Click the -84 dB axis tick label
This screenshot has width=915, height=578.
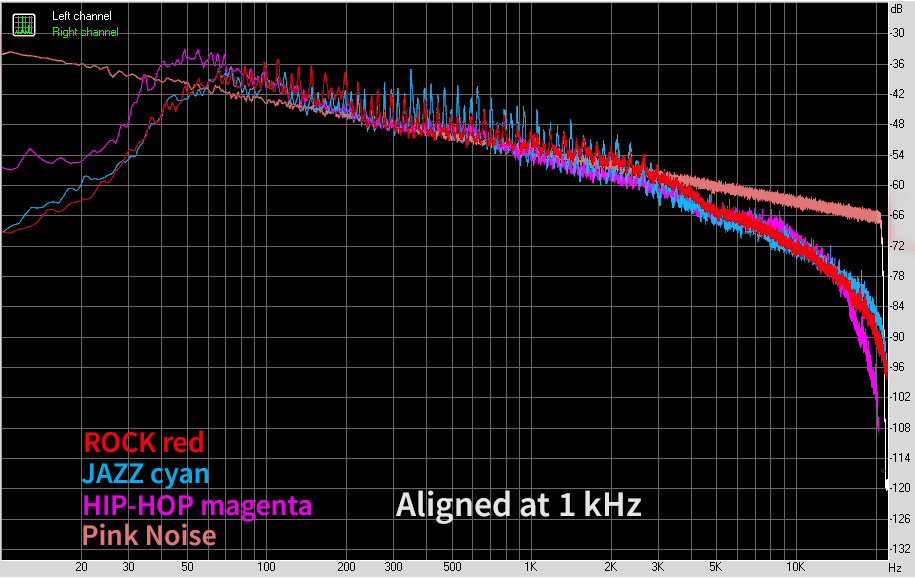click(897, 306)
